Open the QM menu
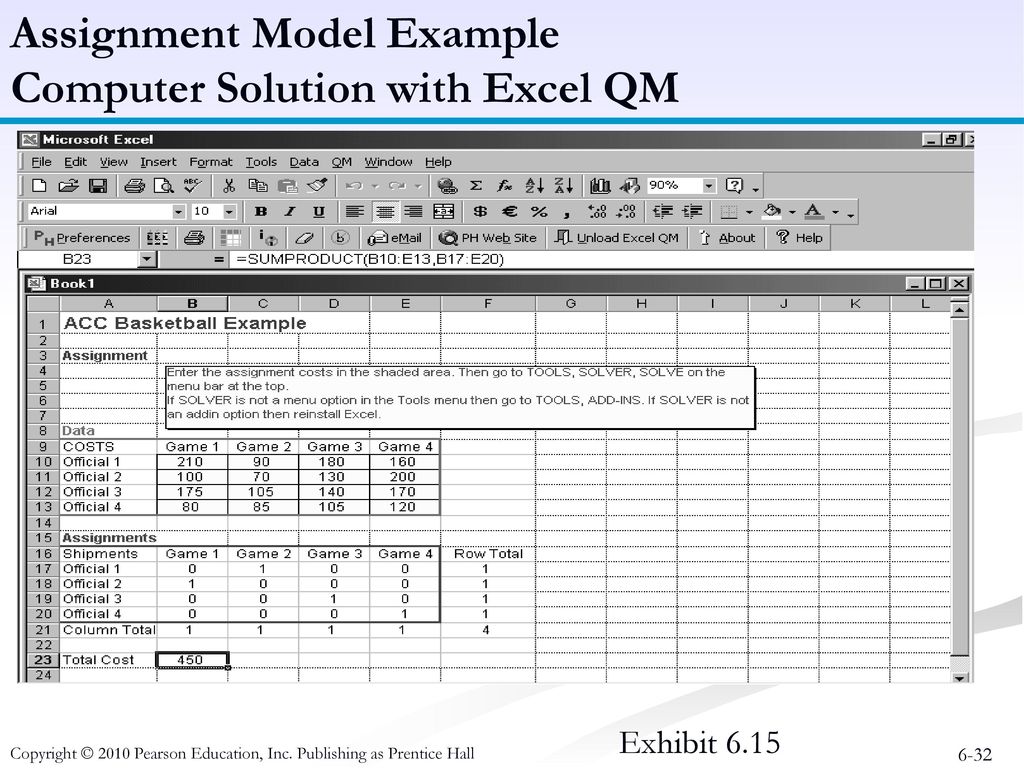 pos(342,162)
